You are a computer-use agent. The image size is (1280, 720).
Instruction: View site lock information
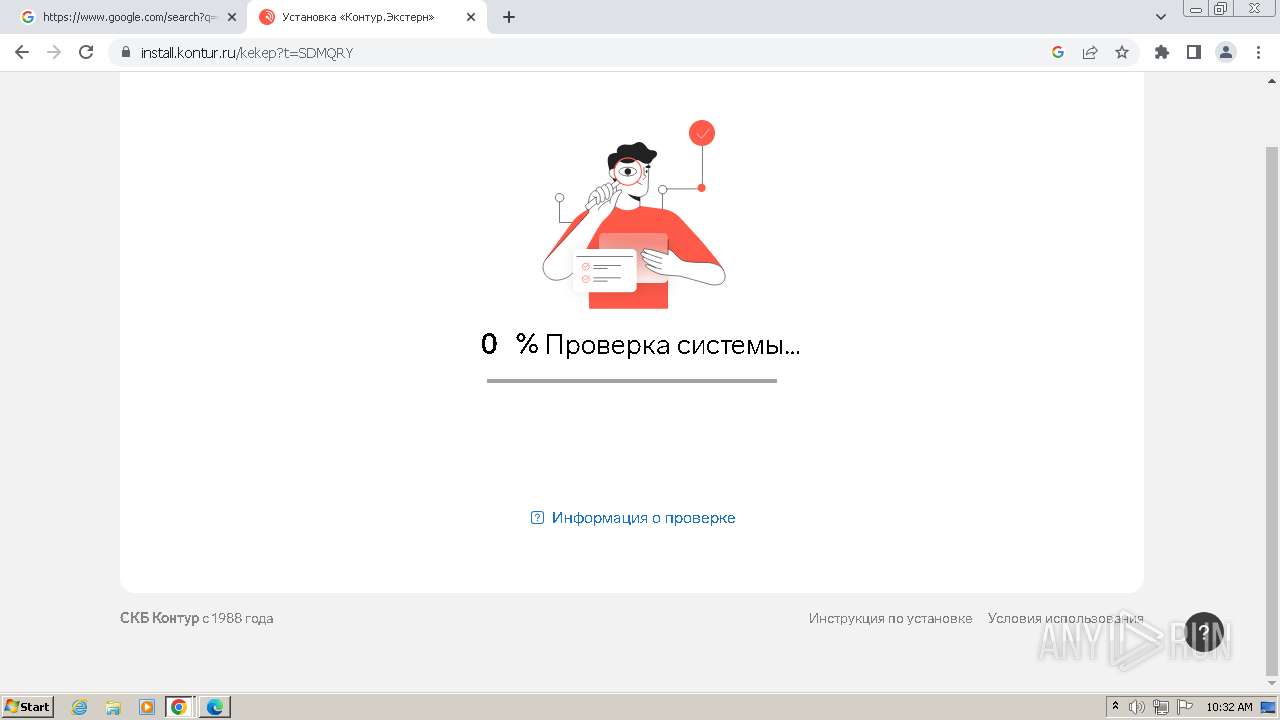[x=126, y=52]
